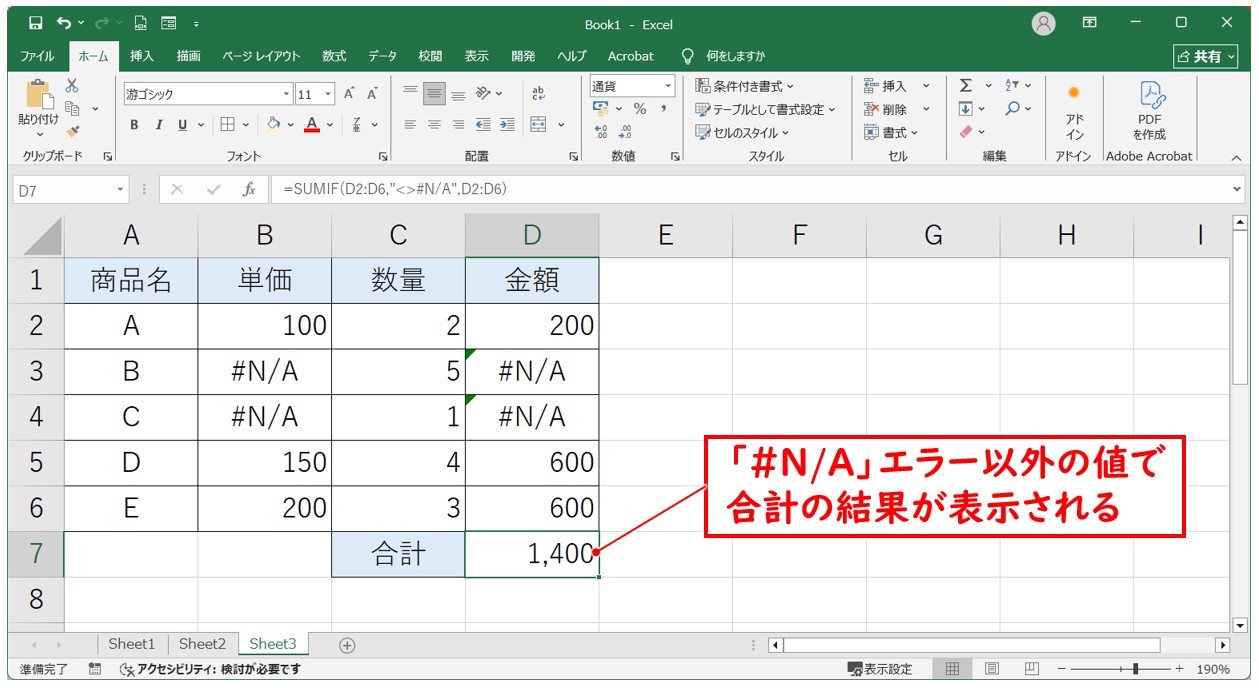Click the Insert Function fx icon

pyautogui.click(x=249, y=190)
